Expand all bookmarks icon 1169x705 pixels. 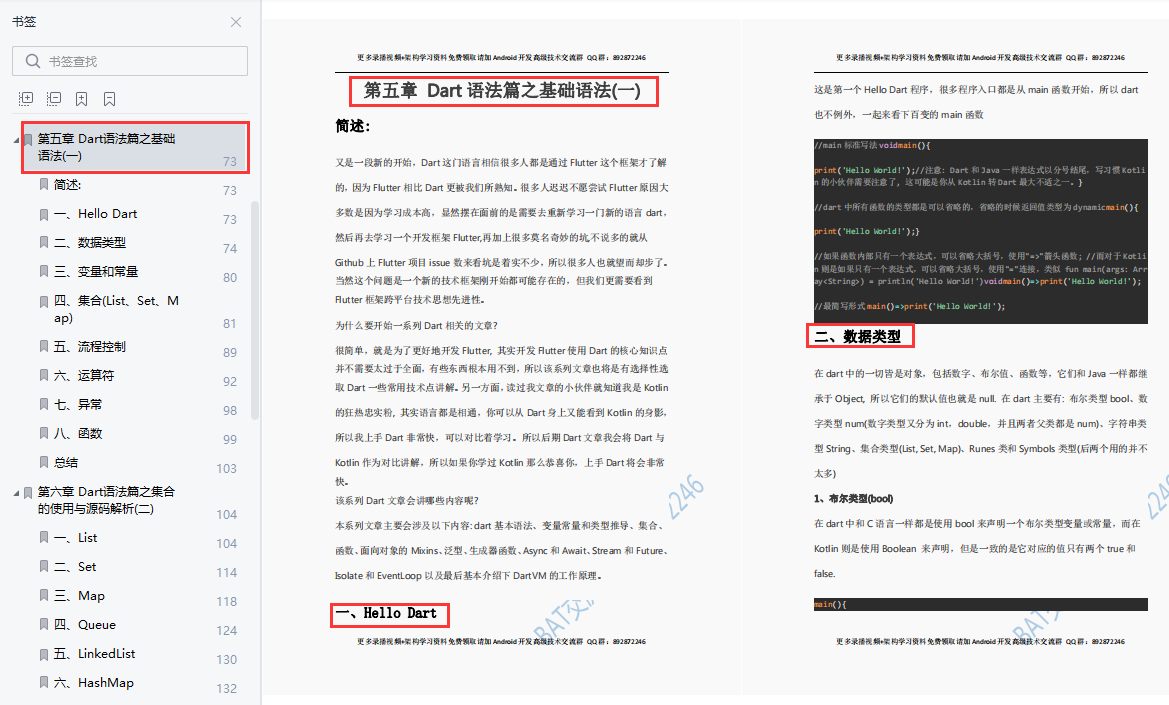tap(26, 98)
